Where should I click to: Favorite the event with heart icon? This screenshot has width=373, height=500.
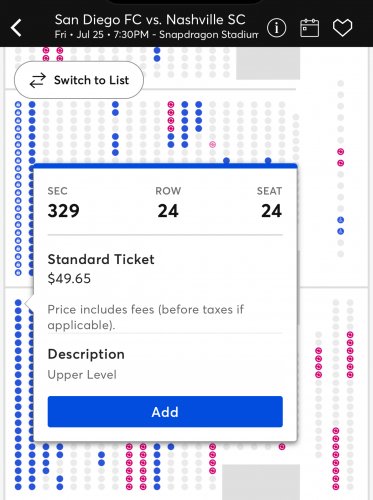coord(342,27)
